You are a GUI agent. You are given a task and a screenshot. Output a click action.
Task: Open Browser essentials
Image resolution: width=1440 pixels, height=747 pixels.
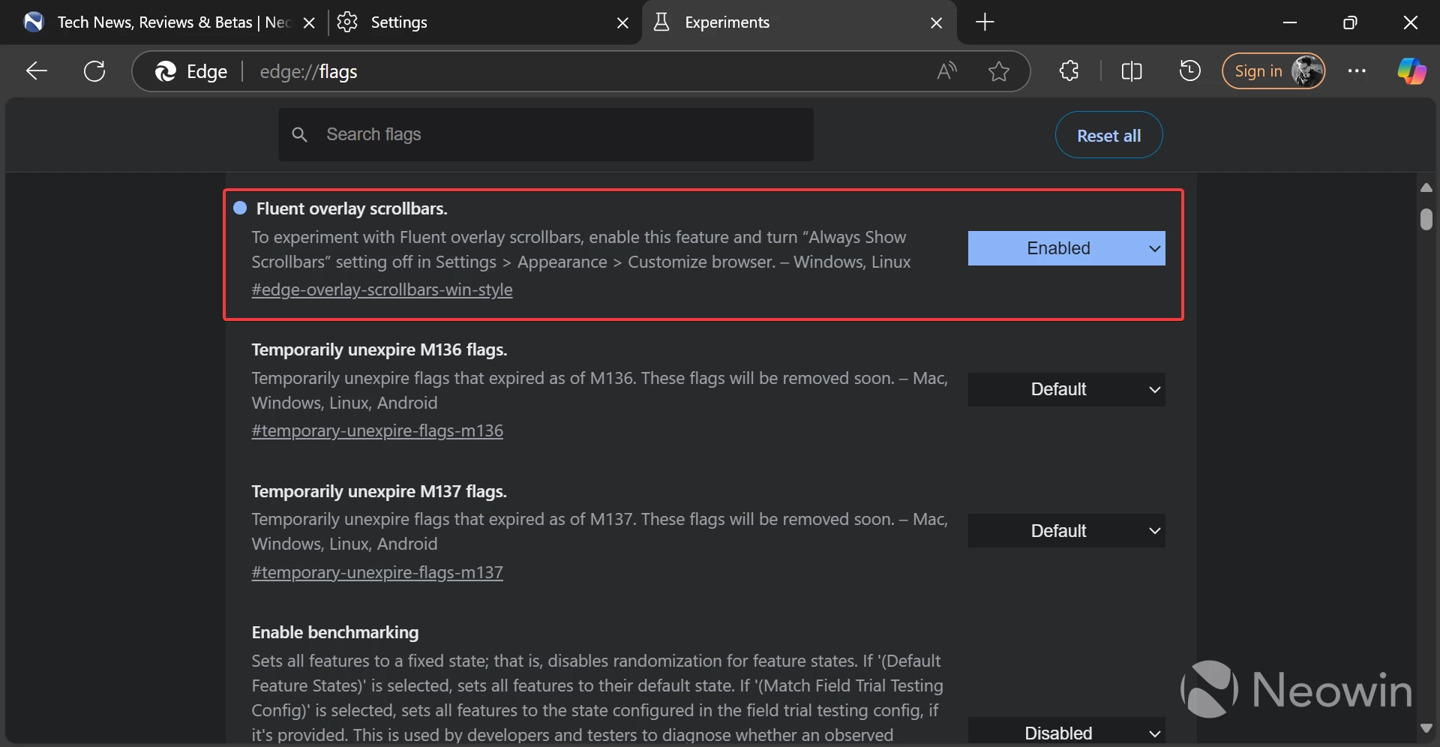tap(1069, 71)
